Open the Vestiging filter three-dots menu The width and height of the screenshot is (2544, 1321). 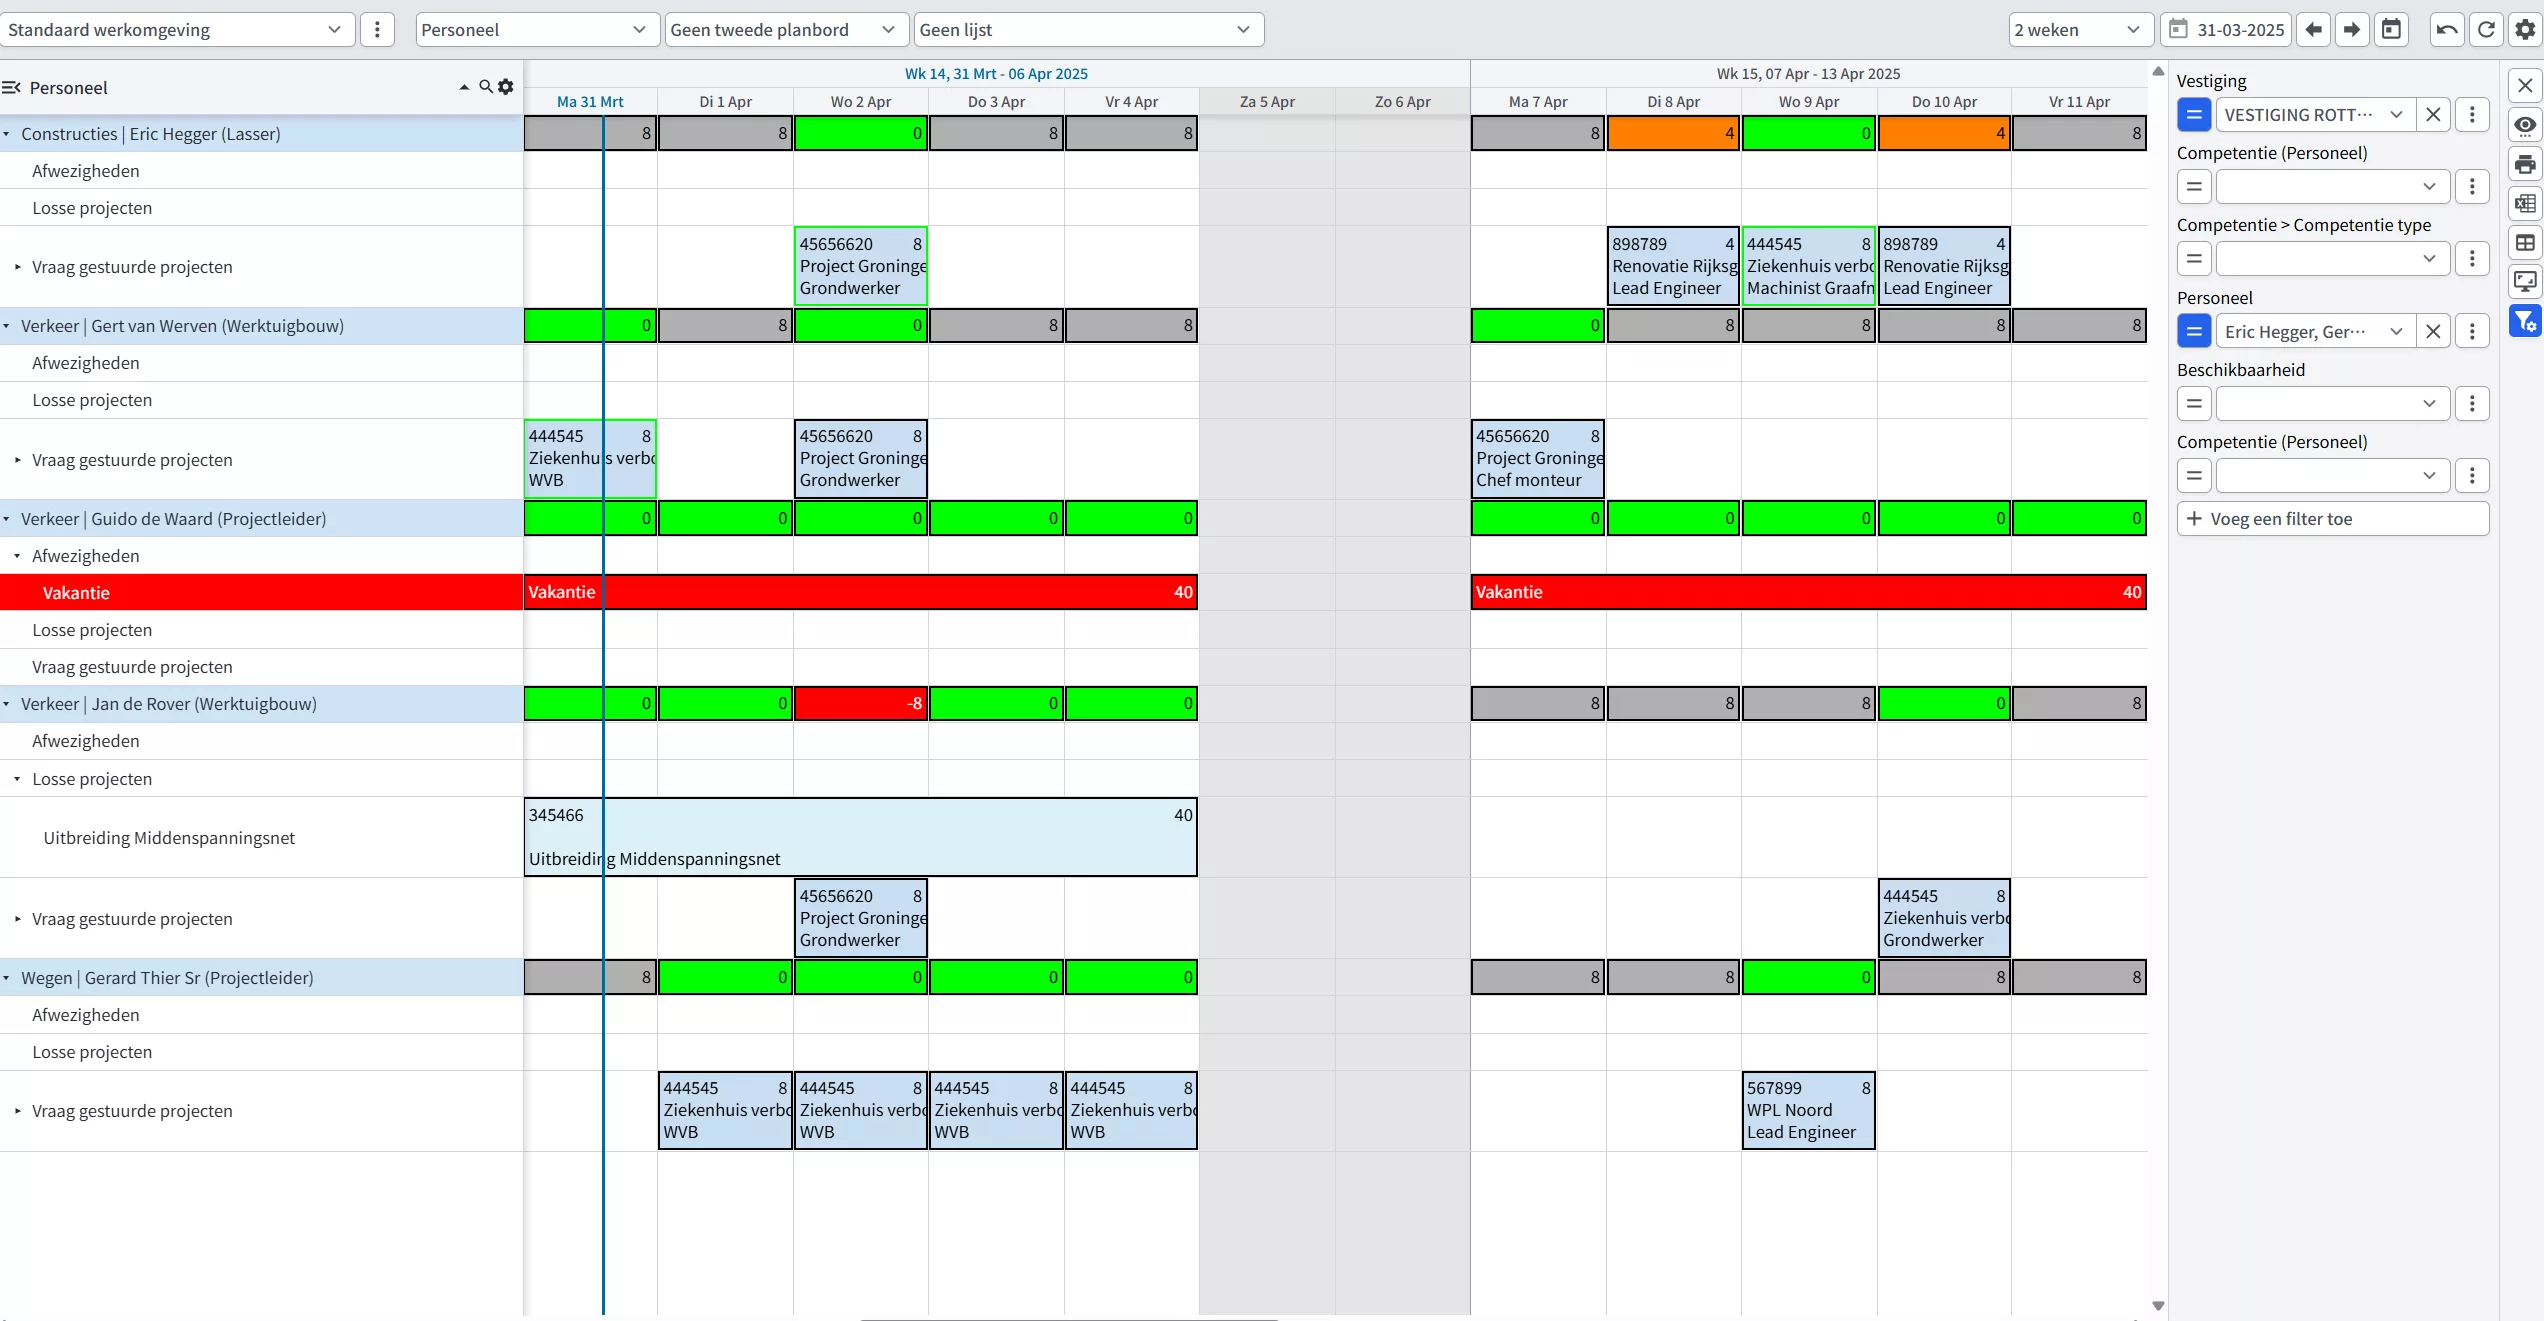click(x=2472, y=115)
